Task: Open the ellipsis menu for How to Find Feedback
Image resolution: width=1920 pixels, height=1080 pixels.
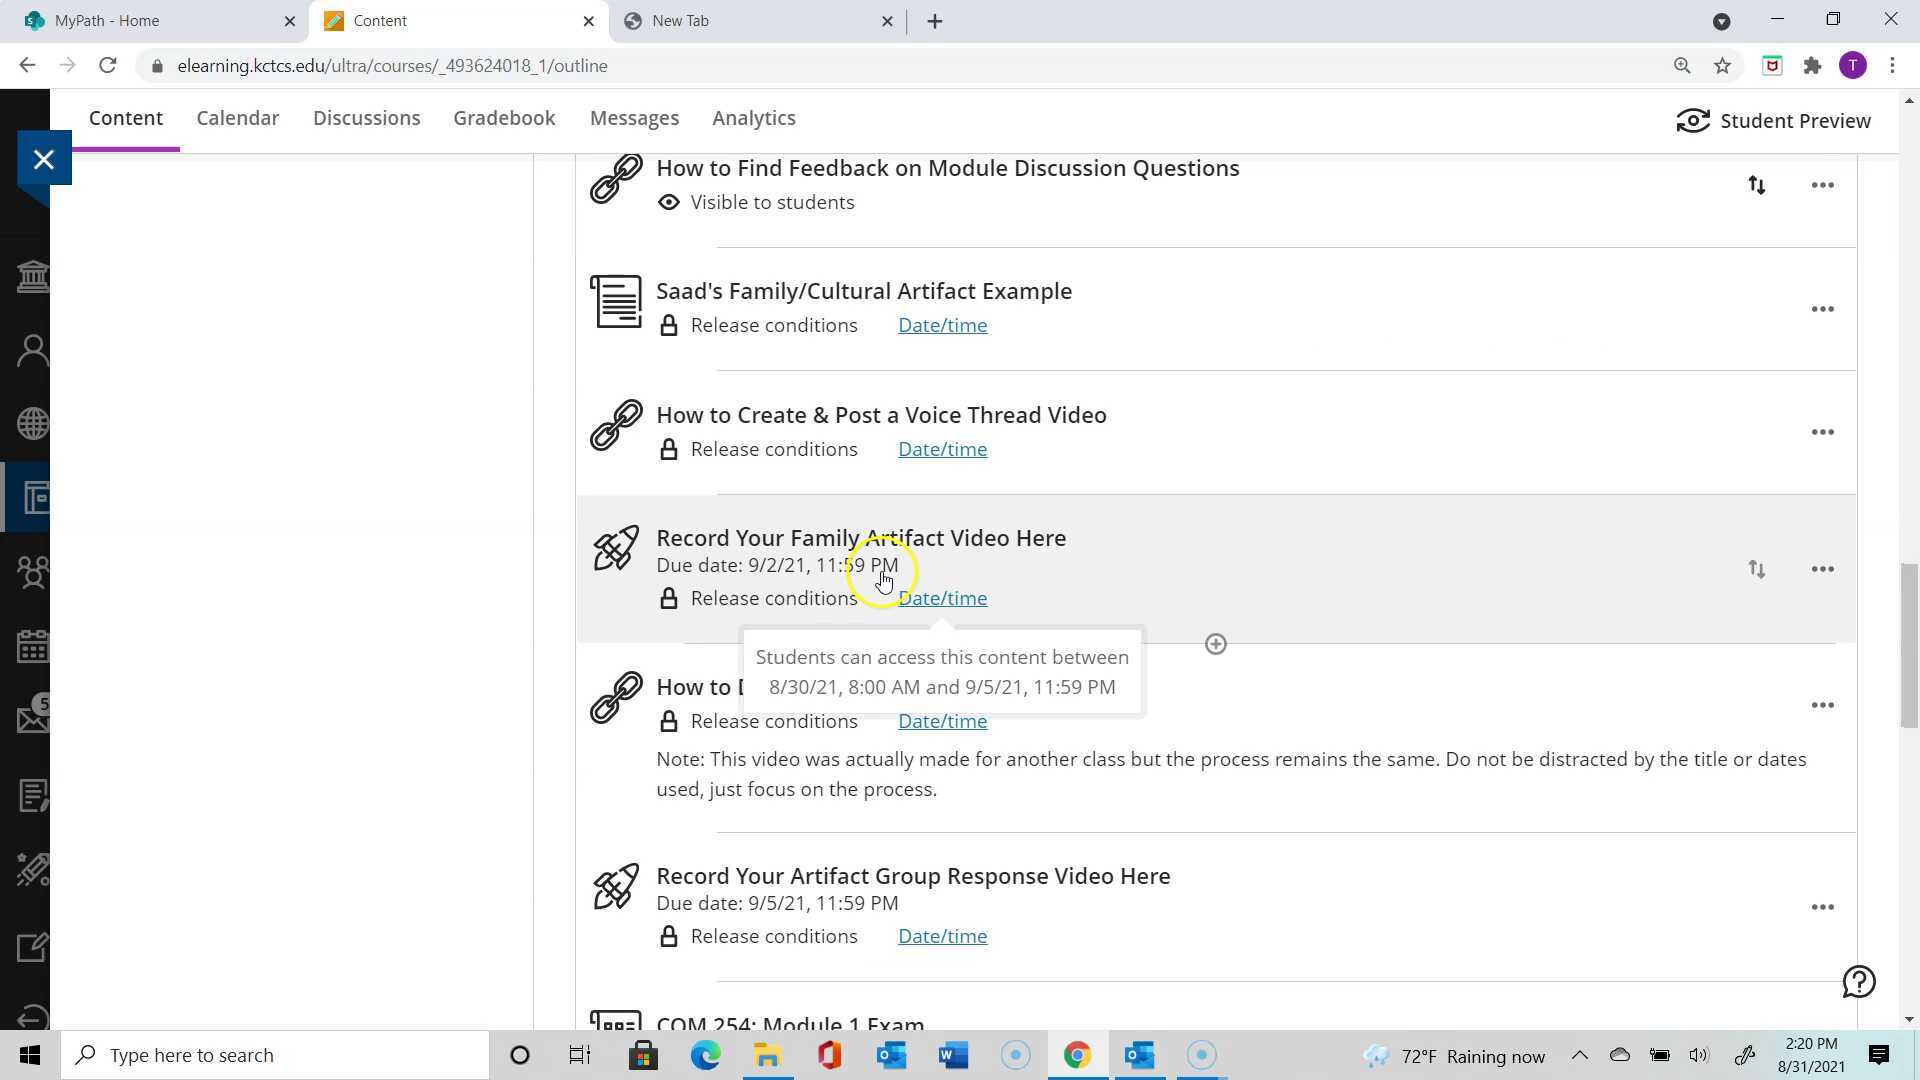Action: click(x=1822, y=184)
